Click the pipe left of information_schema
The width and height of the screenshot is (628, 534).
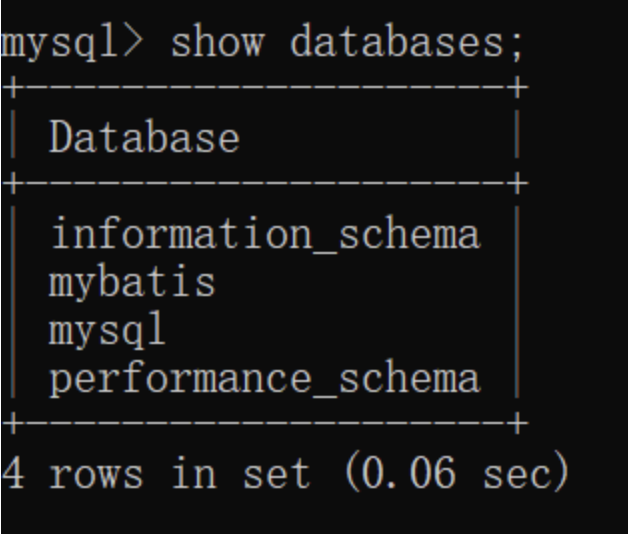[10, 234]
